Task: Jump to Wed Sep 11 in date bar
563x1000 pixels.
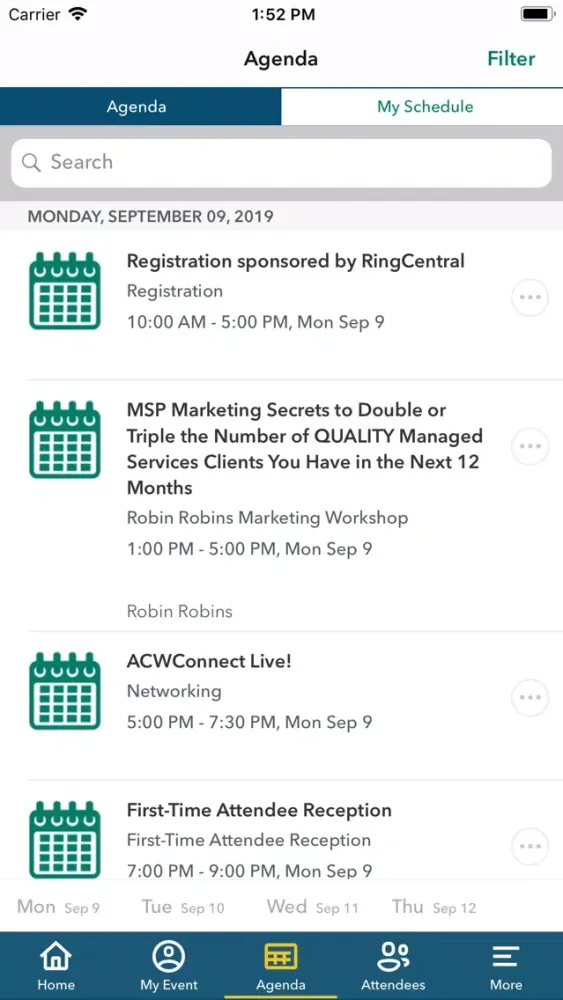Action: tap(312, 906)
